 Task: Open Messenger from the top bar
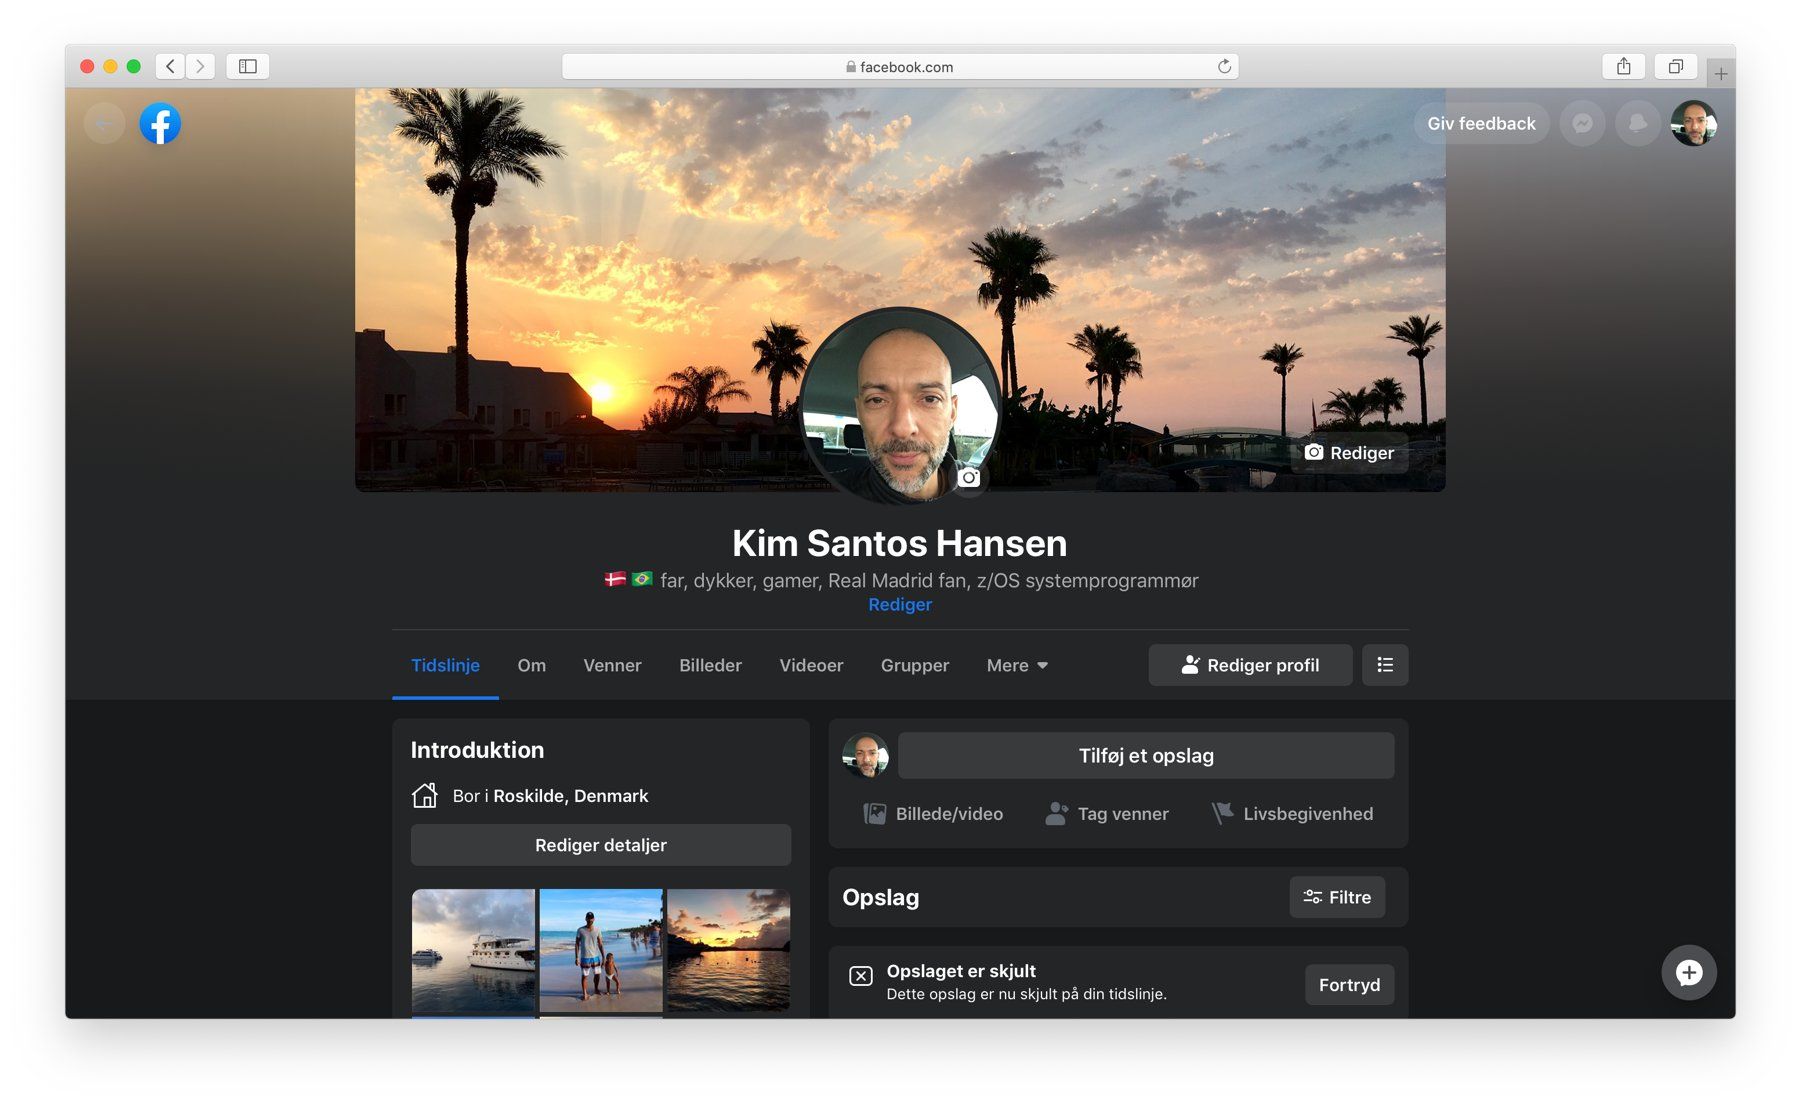click(1582, 123)
